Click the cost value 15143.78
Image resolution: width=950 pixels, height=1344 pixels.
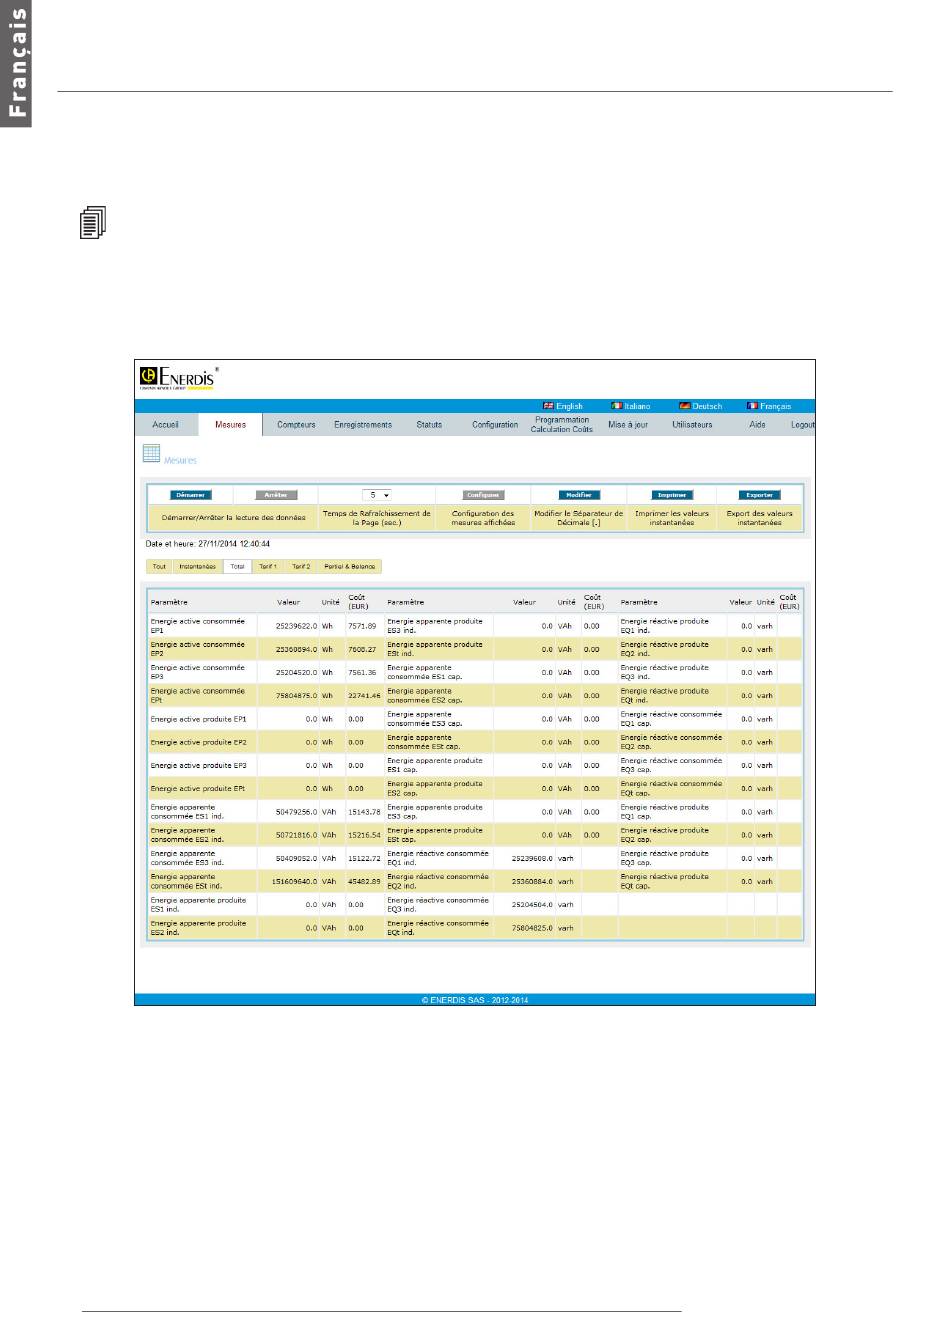[x=365, y=812]
